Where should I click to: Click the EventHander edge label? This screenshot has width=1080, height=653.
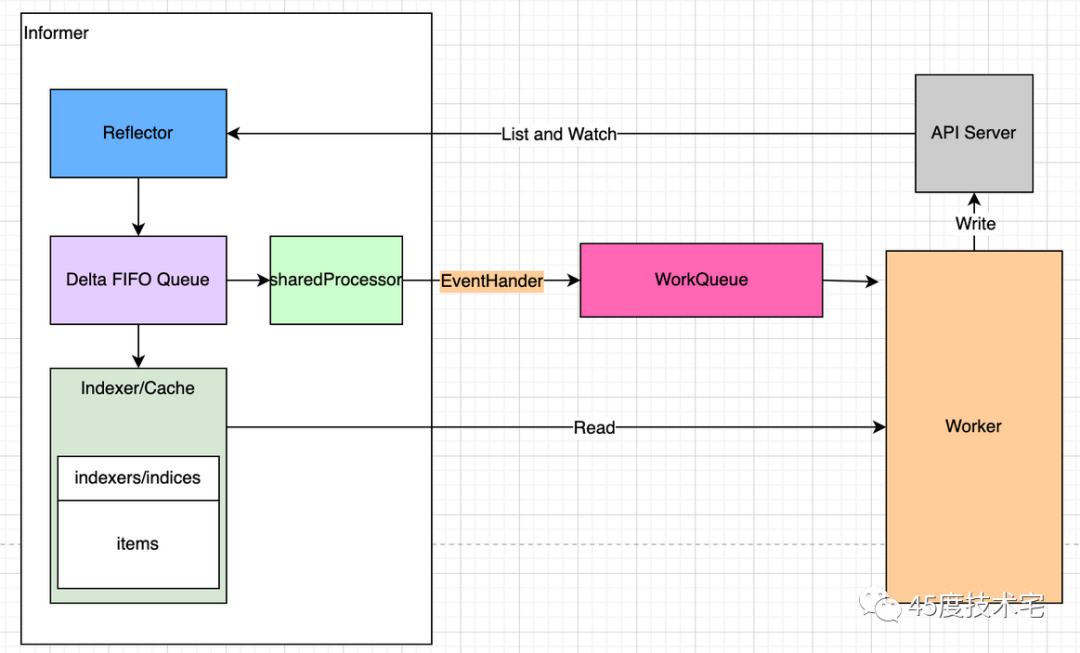pos(492,281)
